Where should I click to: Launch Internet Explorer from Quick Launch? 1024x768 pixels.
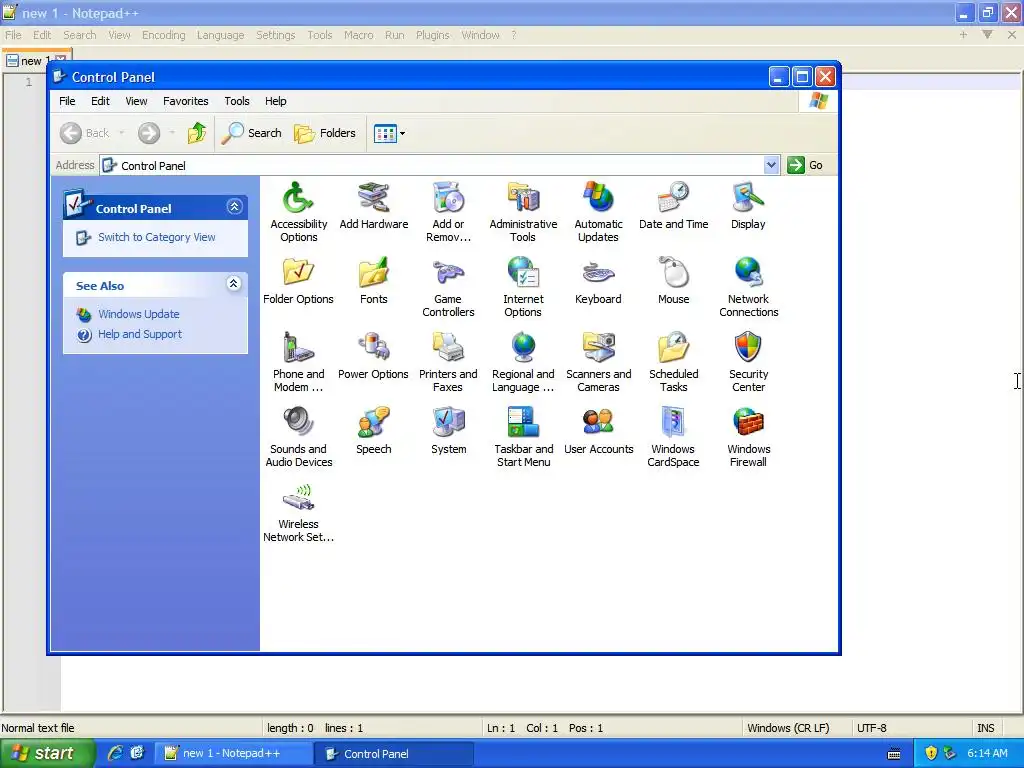tap(114, 753)
